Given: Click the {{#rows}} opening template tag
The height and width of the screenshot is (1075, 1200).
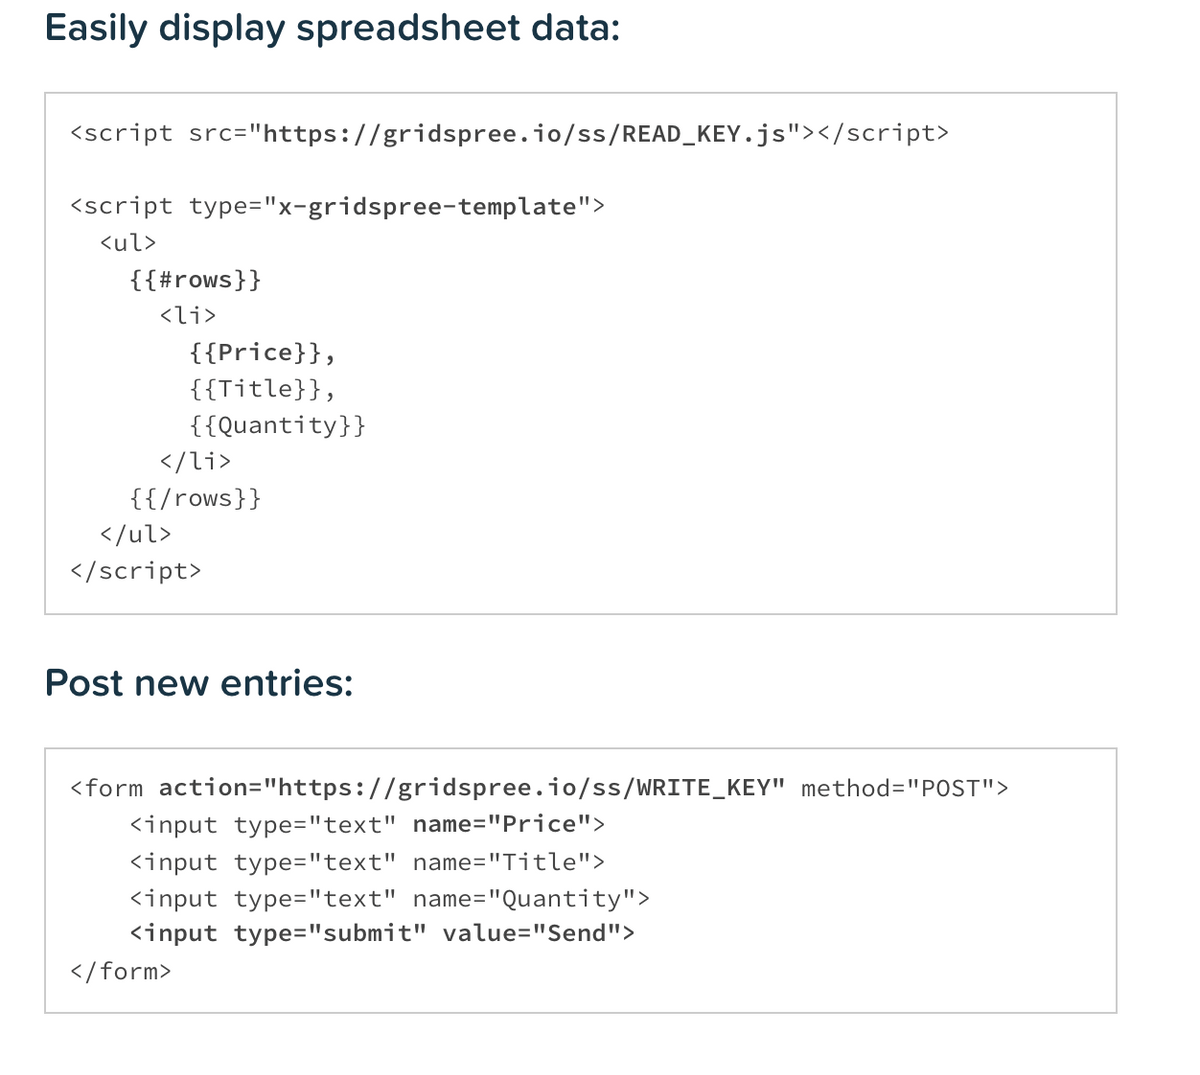Looking at the screenshot, I should pyautogui.click(x=195, y=279).
